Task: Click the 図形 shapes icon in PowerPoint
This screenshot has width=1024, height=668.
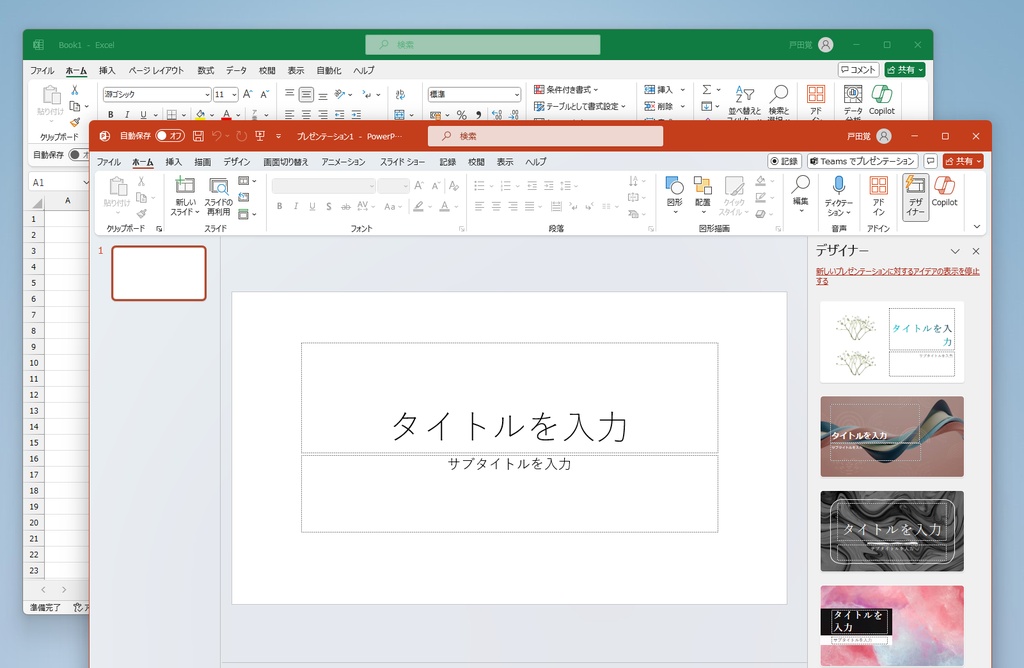Action: click(x=675, y=185)
